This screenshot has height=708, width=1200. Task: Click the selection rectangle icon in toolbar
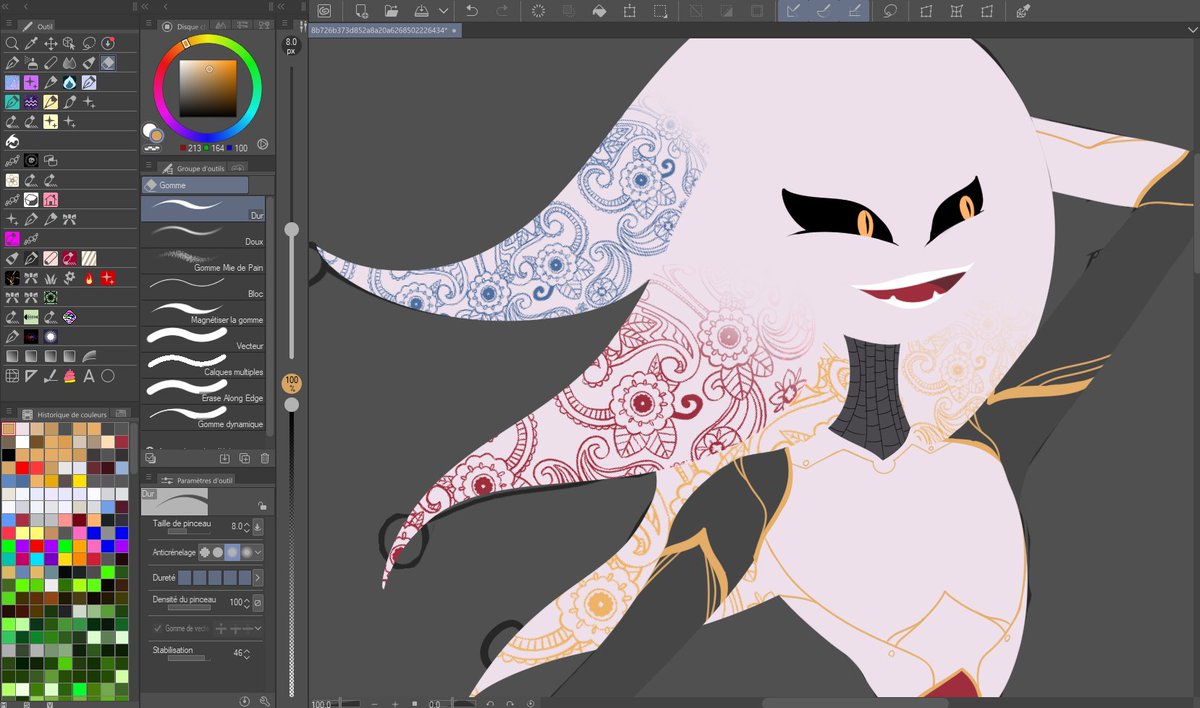660,11
